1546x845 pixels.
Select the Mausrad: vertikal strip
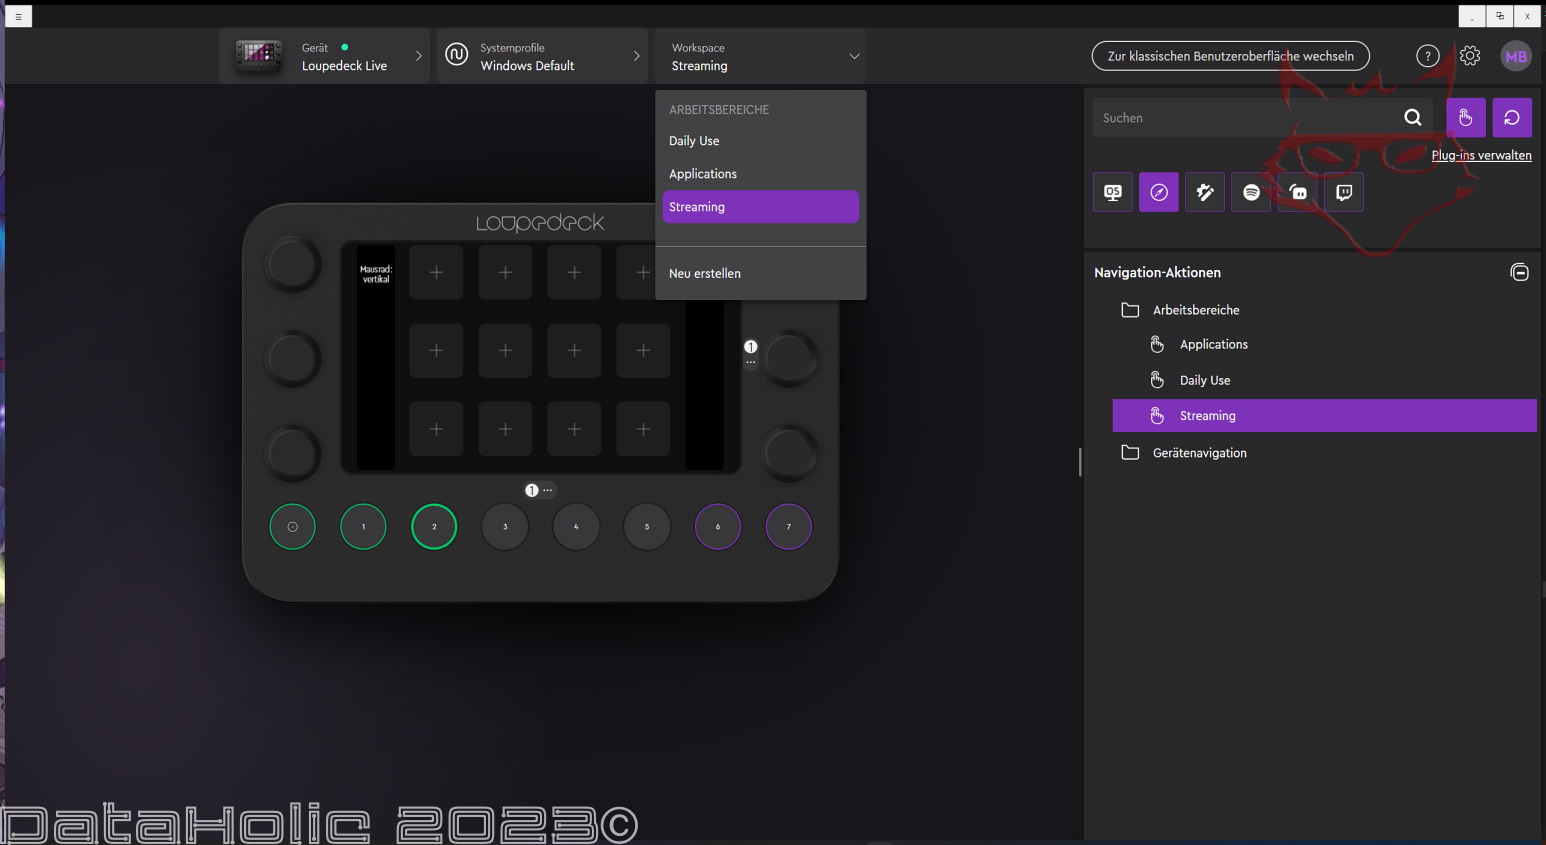tap(376, 357)
